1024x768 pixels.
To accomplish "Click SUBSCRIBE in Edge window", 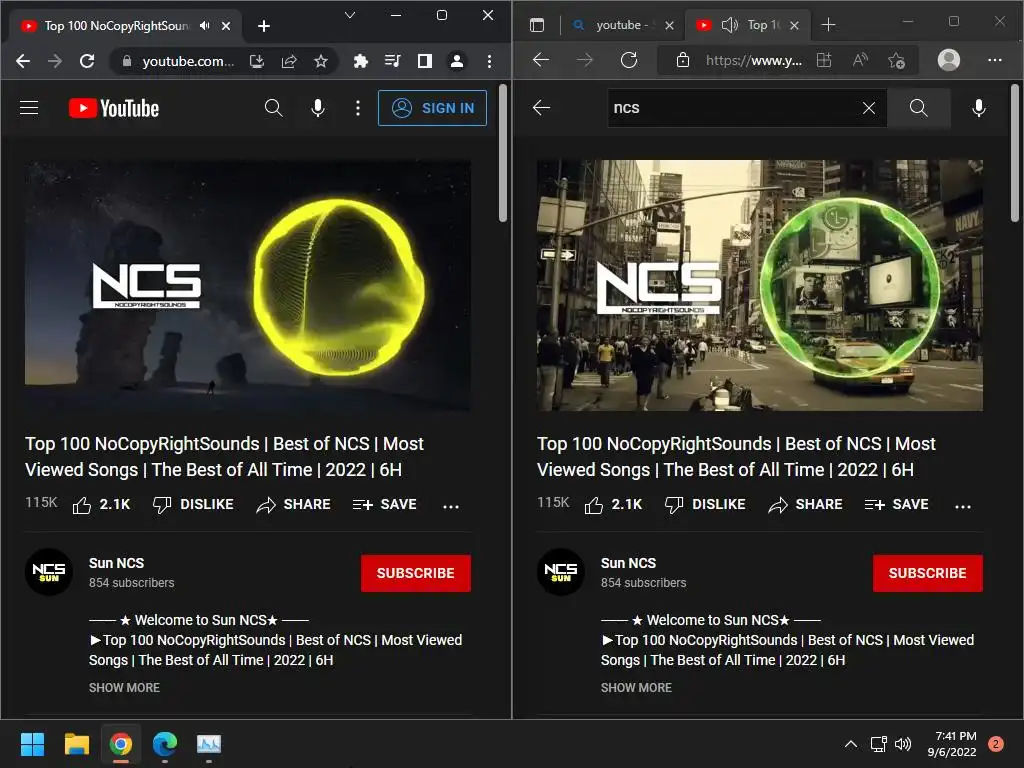I will click(927, 573).
